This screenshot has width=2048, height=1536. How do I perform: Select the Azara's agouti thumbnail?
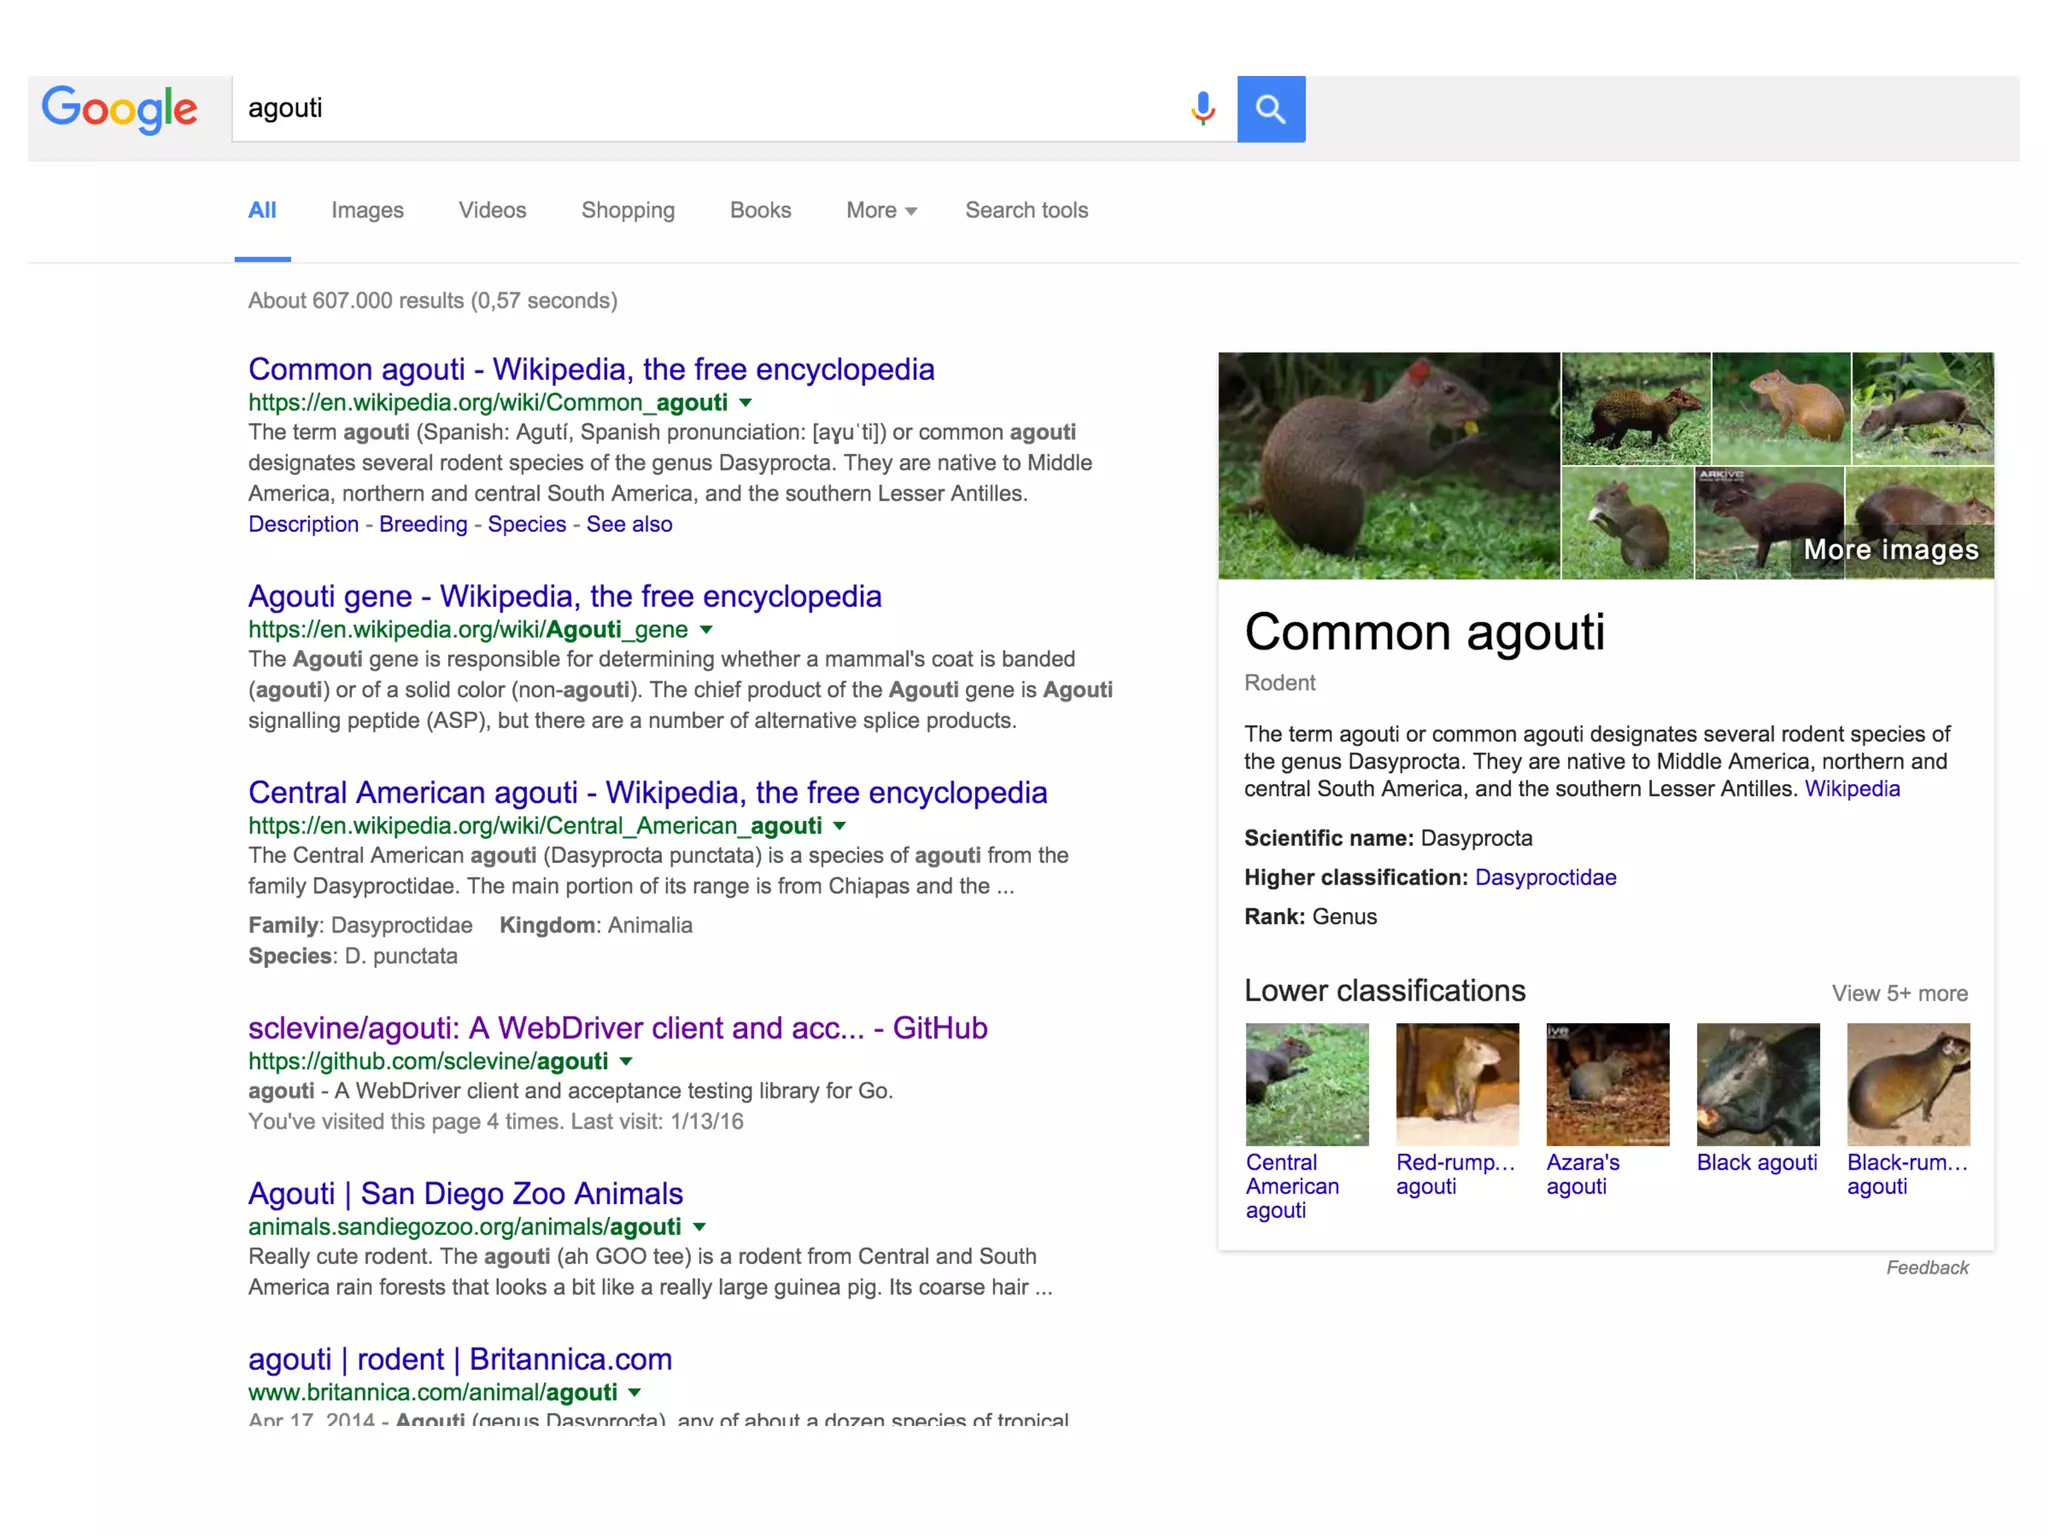click(x=1607, y=1084)
